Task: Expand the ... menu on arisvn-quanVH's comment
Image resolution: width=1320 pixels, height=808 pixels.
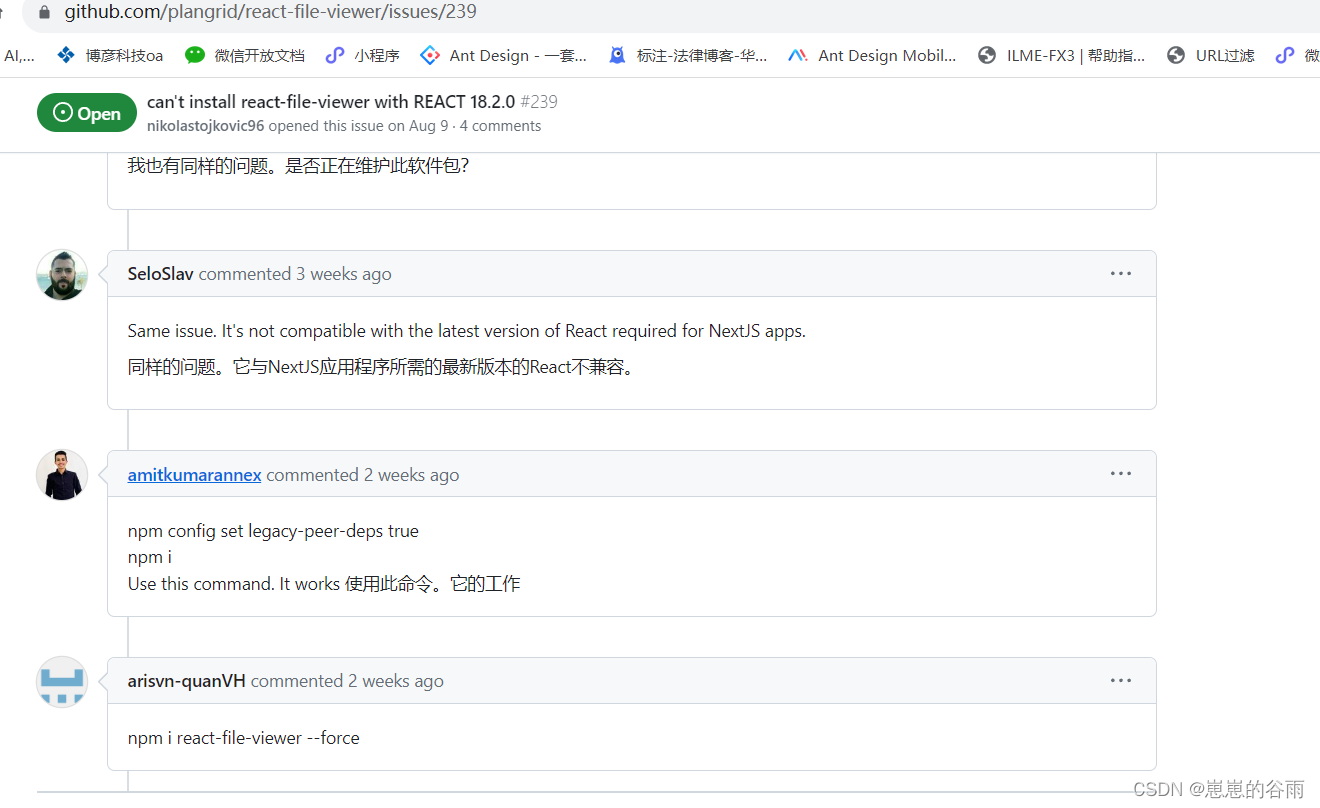Action: point(1120,680)
